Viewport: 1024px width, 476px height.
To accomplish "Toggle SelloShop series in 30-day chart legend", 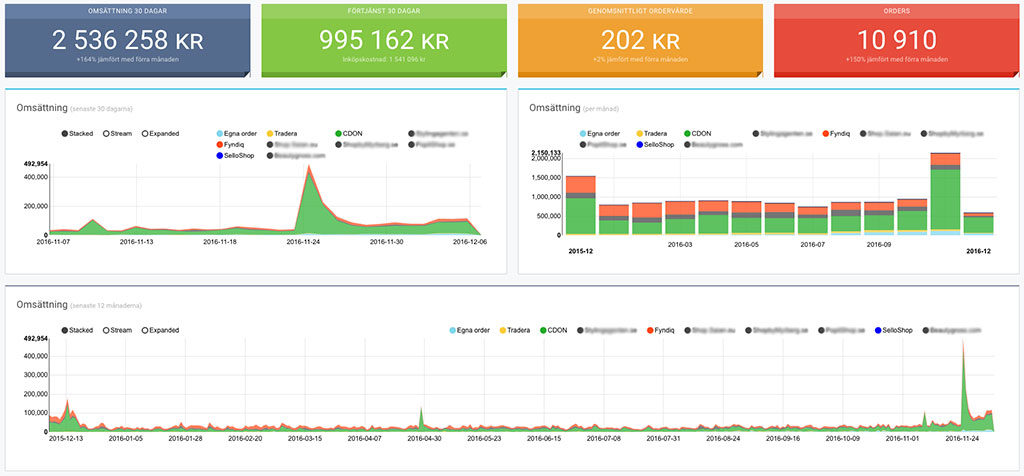I will pos(234,155).
